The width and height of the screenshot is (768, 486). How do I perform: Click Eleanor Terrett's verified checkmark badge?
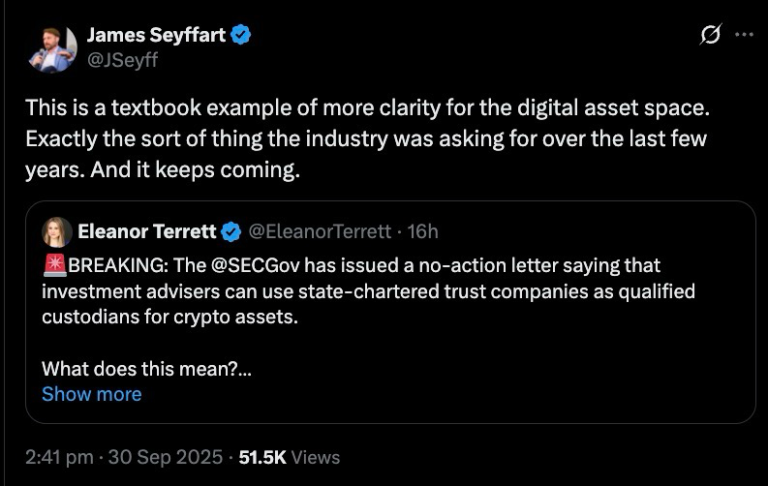pyautogui.click(x=231, y=232)
